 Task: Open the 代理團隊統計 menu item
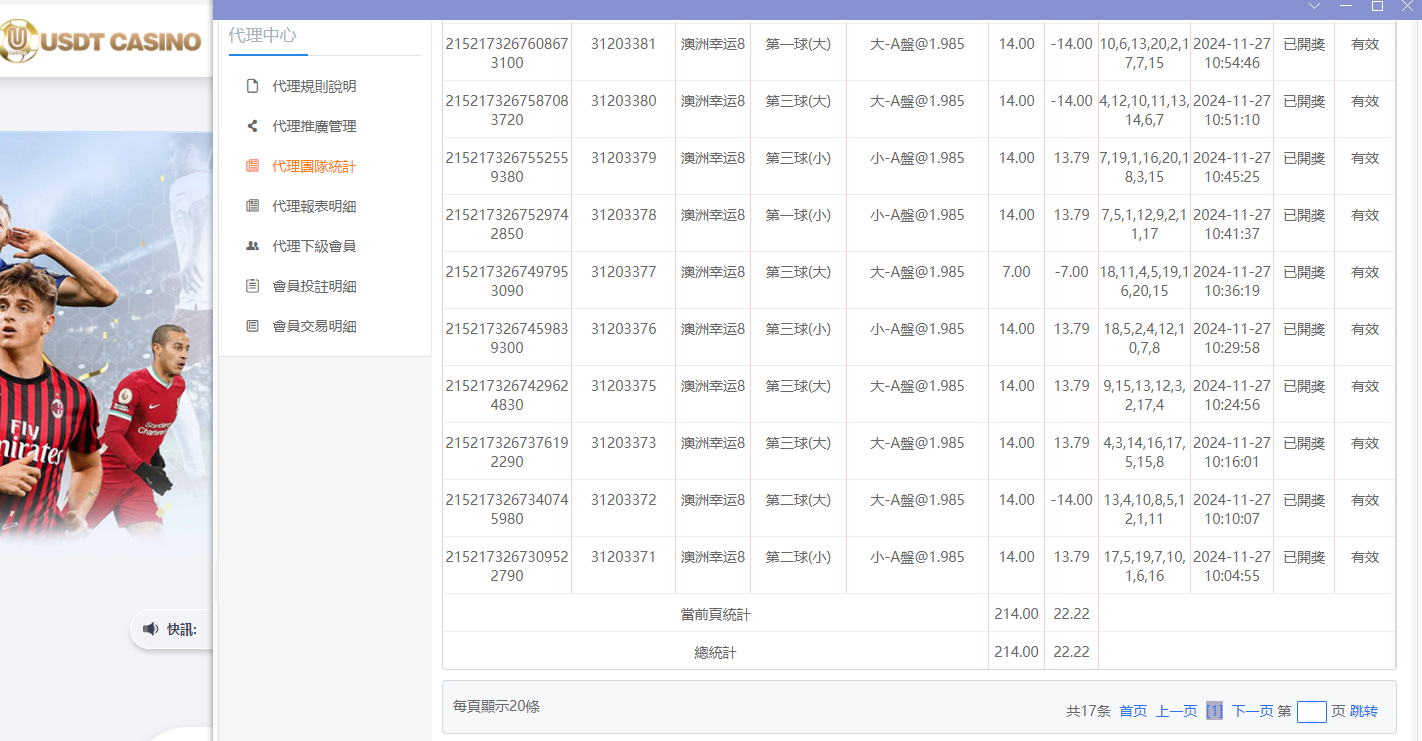tap(314, 167)
